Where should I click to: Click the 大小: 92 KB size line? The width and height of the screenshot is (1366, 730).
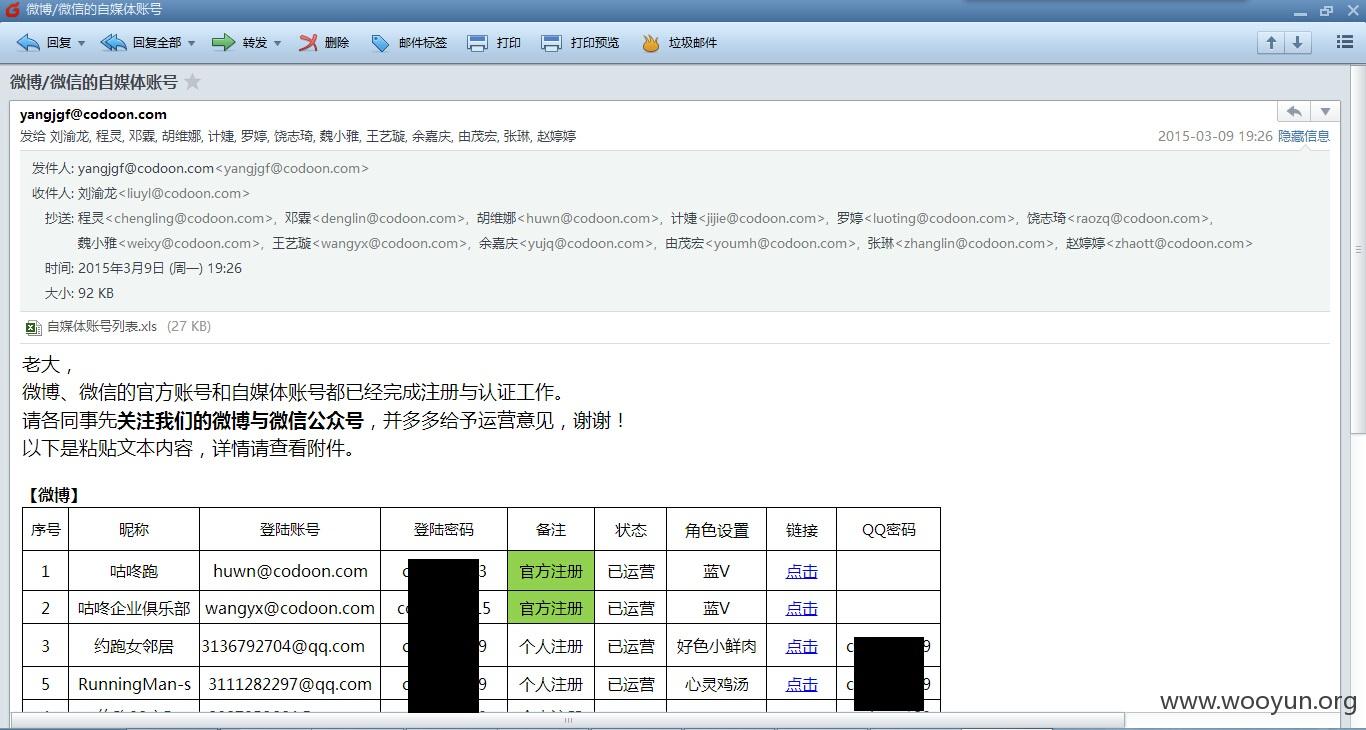coord(79,293)
